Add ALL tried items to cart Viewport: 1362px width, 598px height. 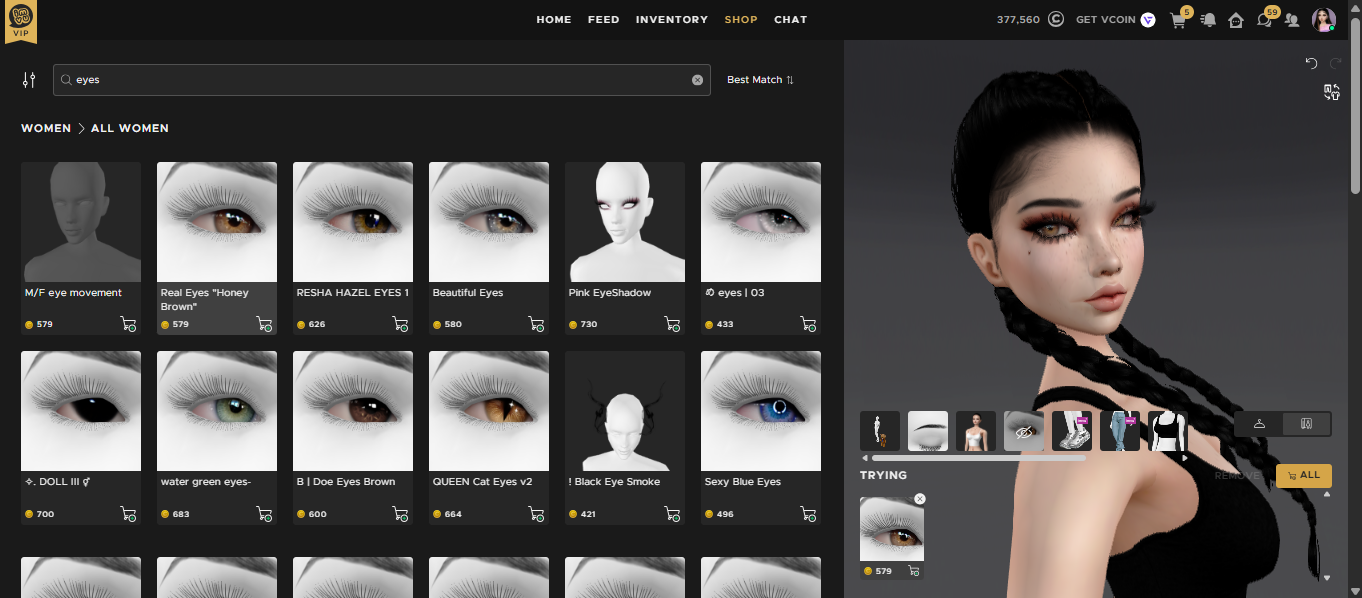pos(1304,476)
